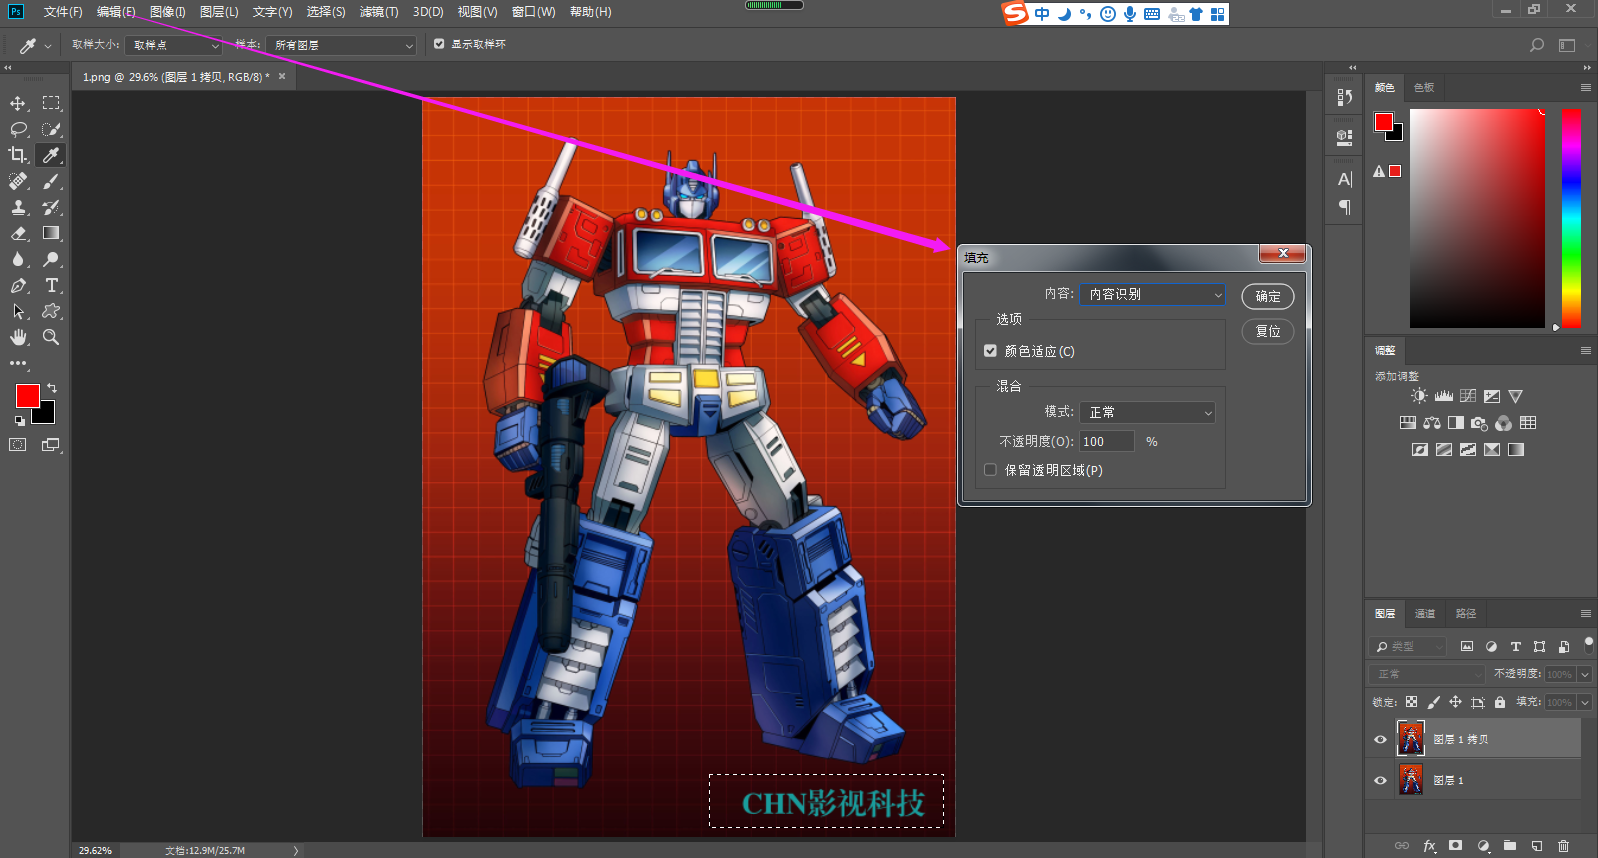This screenshot has height=858, width=1598.
Task: Select the Pen tool
Action: [x=18, y=285]
